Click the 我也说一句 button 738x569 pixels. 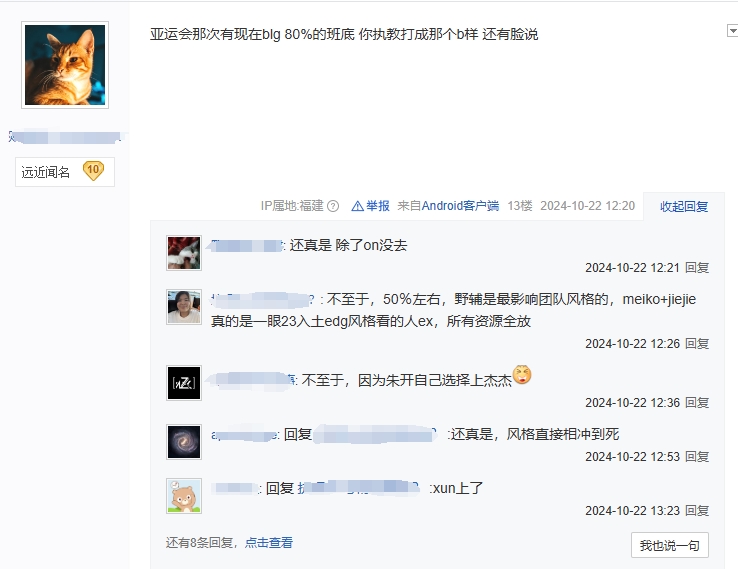670,545
